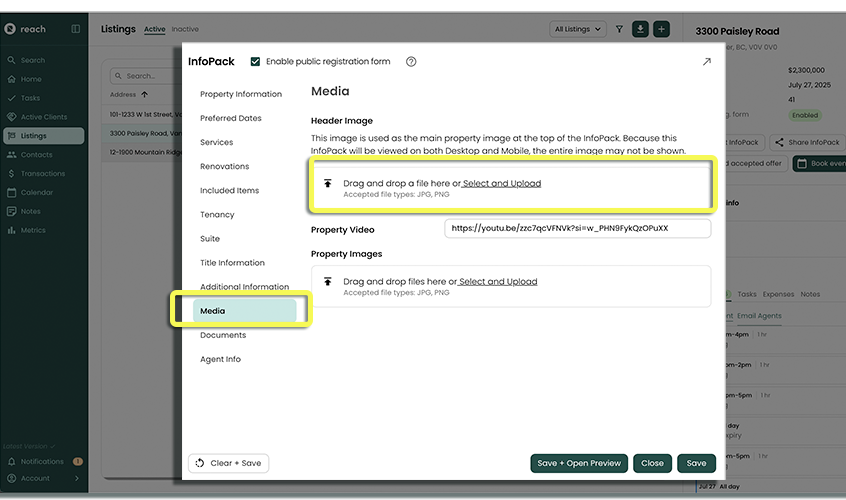
Task: Click the Clear + Save button
Action: tap(228, 463)
